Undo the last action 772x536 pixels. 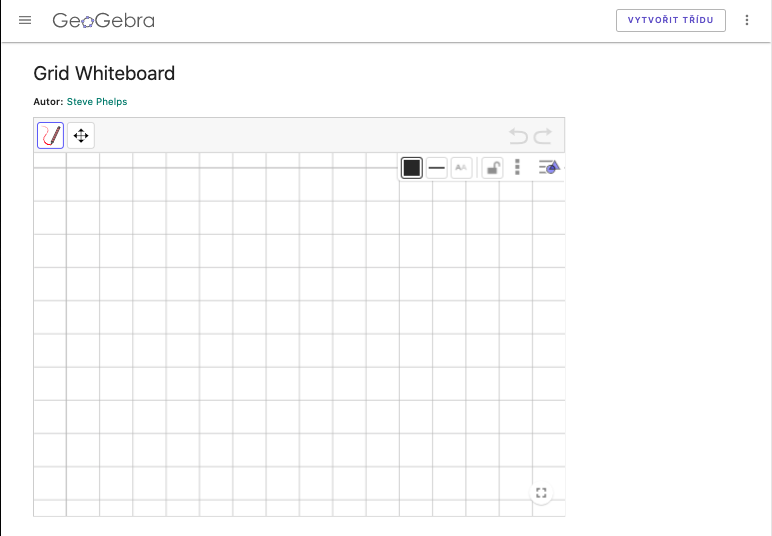click(518, 136)
